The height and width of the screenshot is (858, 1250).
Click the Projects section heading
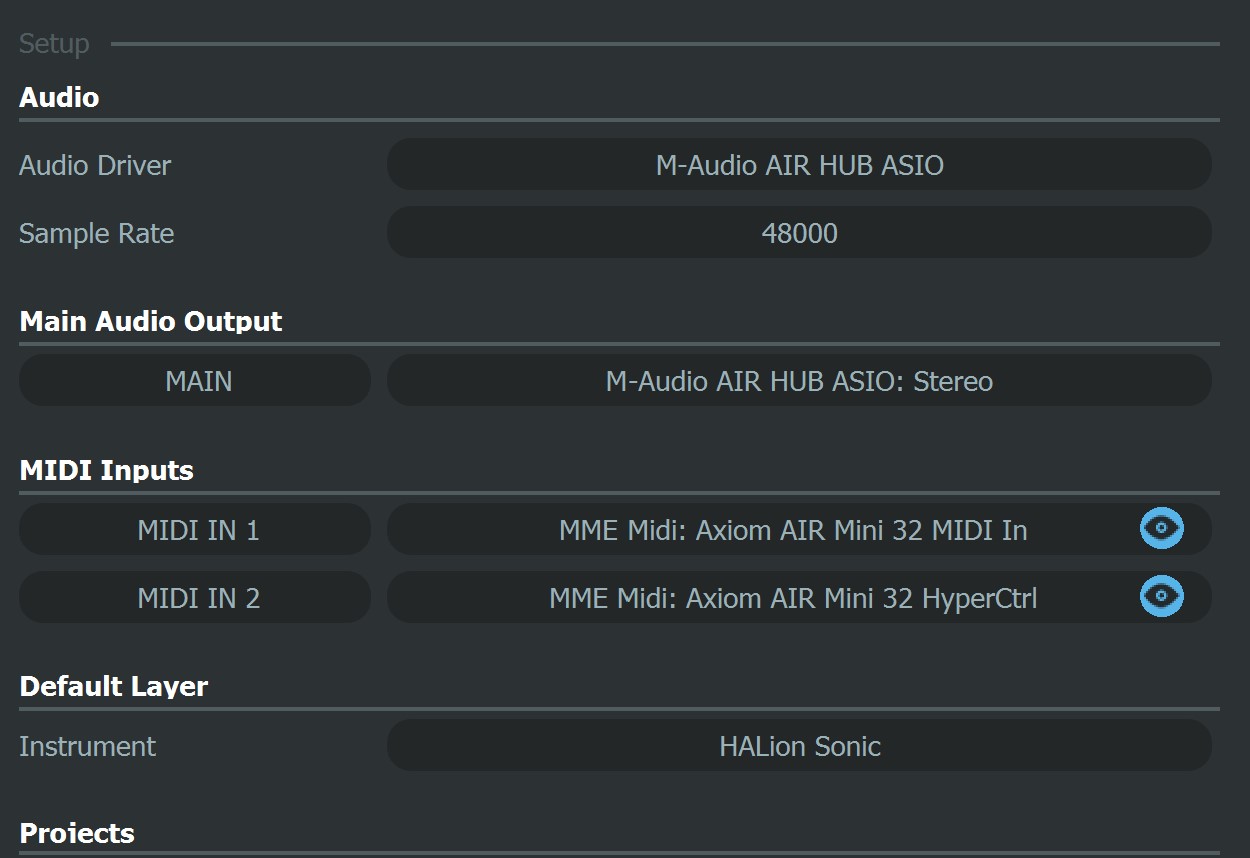tap(77, 833)
